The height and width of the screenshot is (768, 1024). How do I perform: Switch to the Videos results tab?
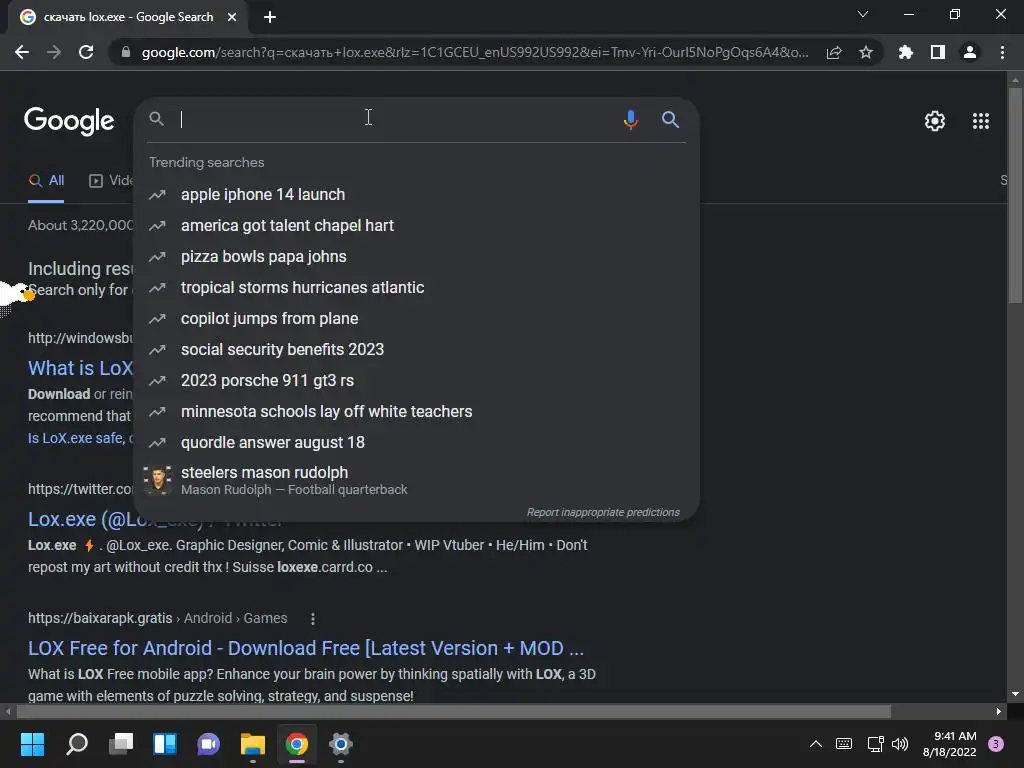tap(110, 181)
